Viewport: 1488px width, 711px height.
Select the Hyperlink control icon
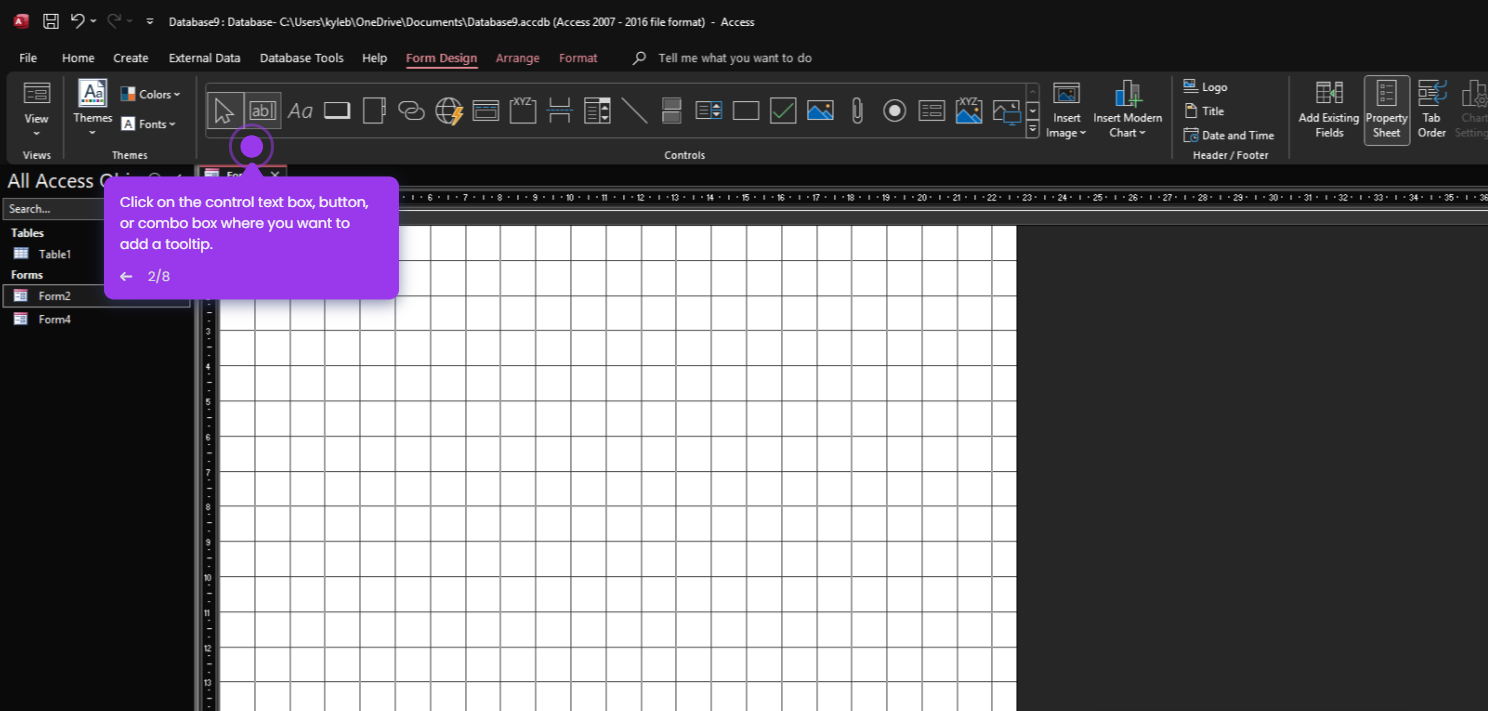tap(411, 110)
